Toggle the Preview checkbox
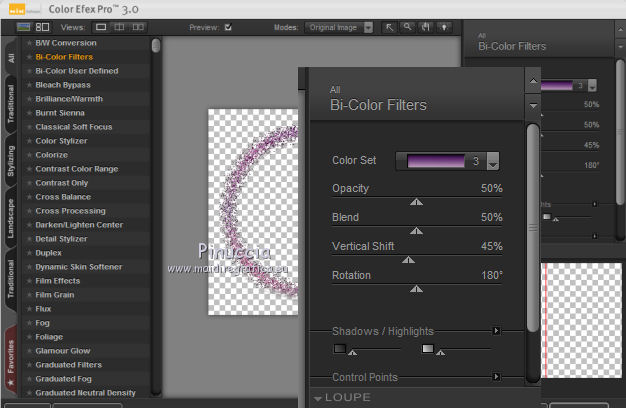This screenshot has height=408, width=626. tap(229, 27)
